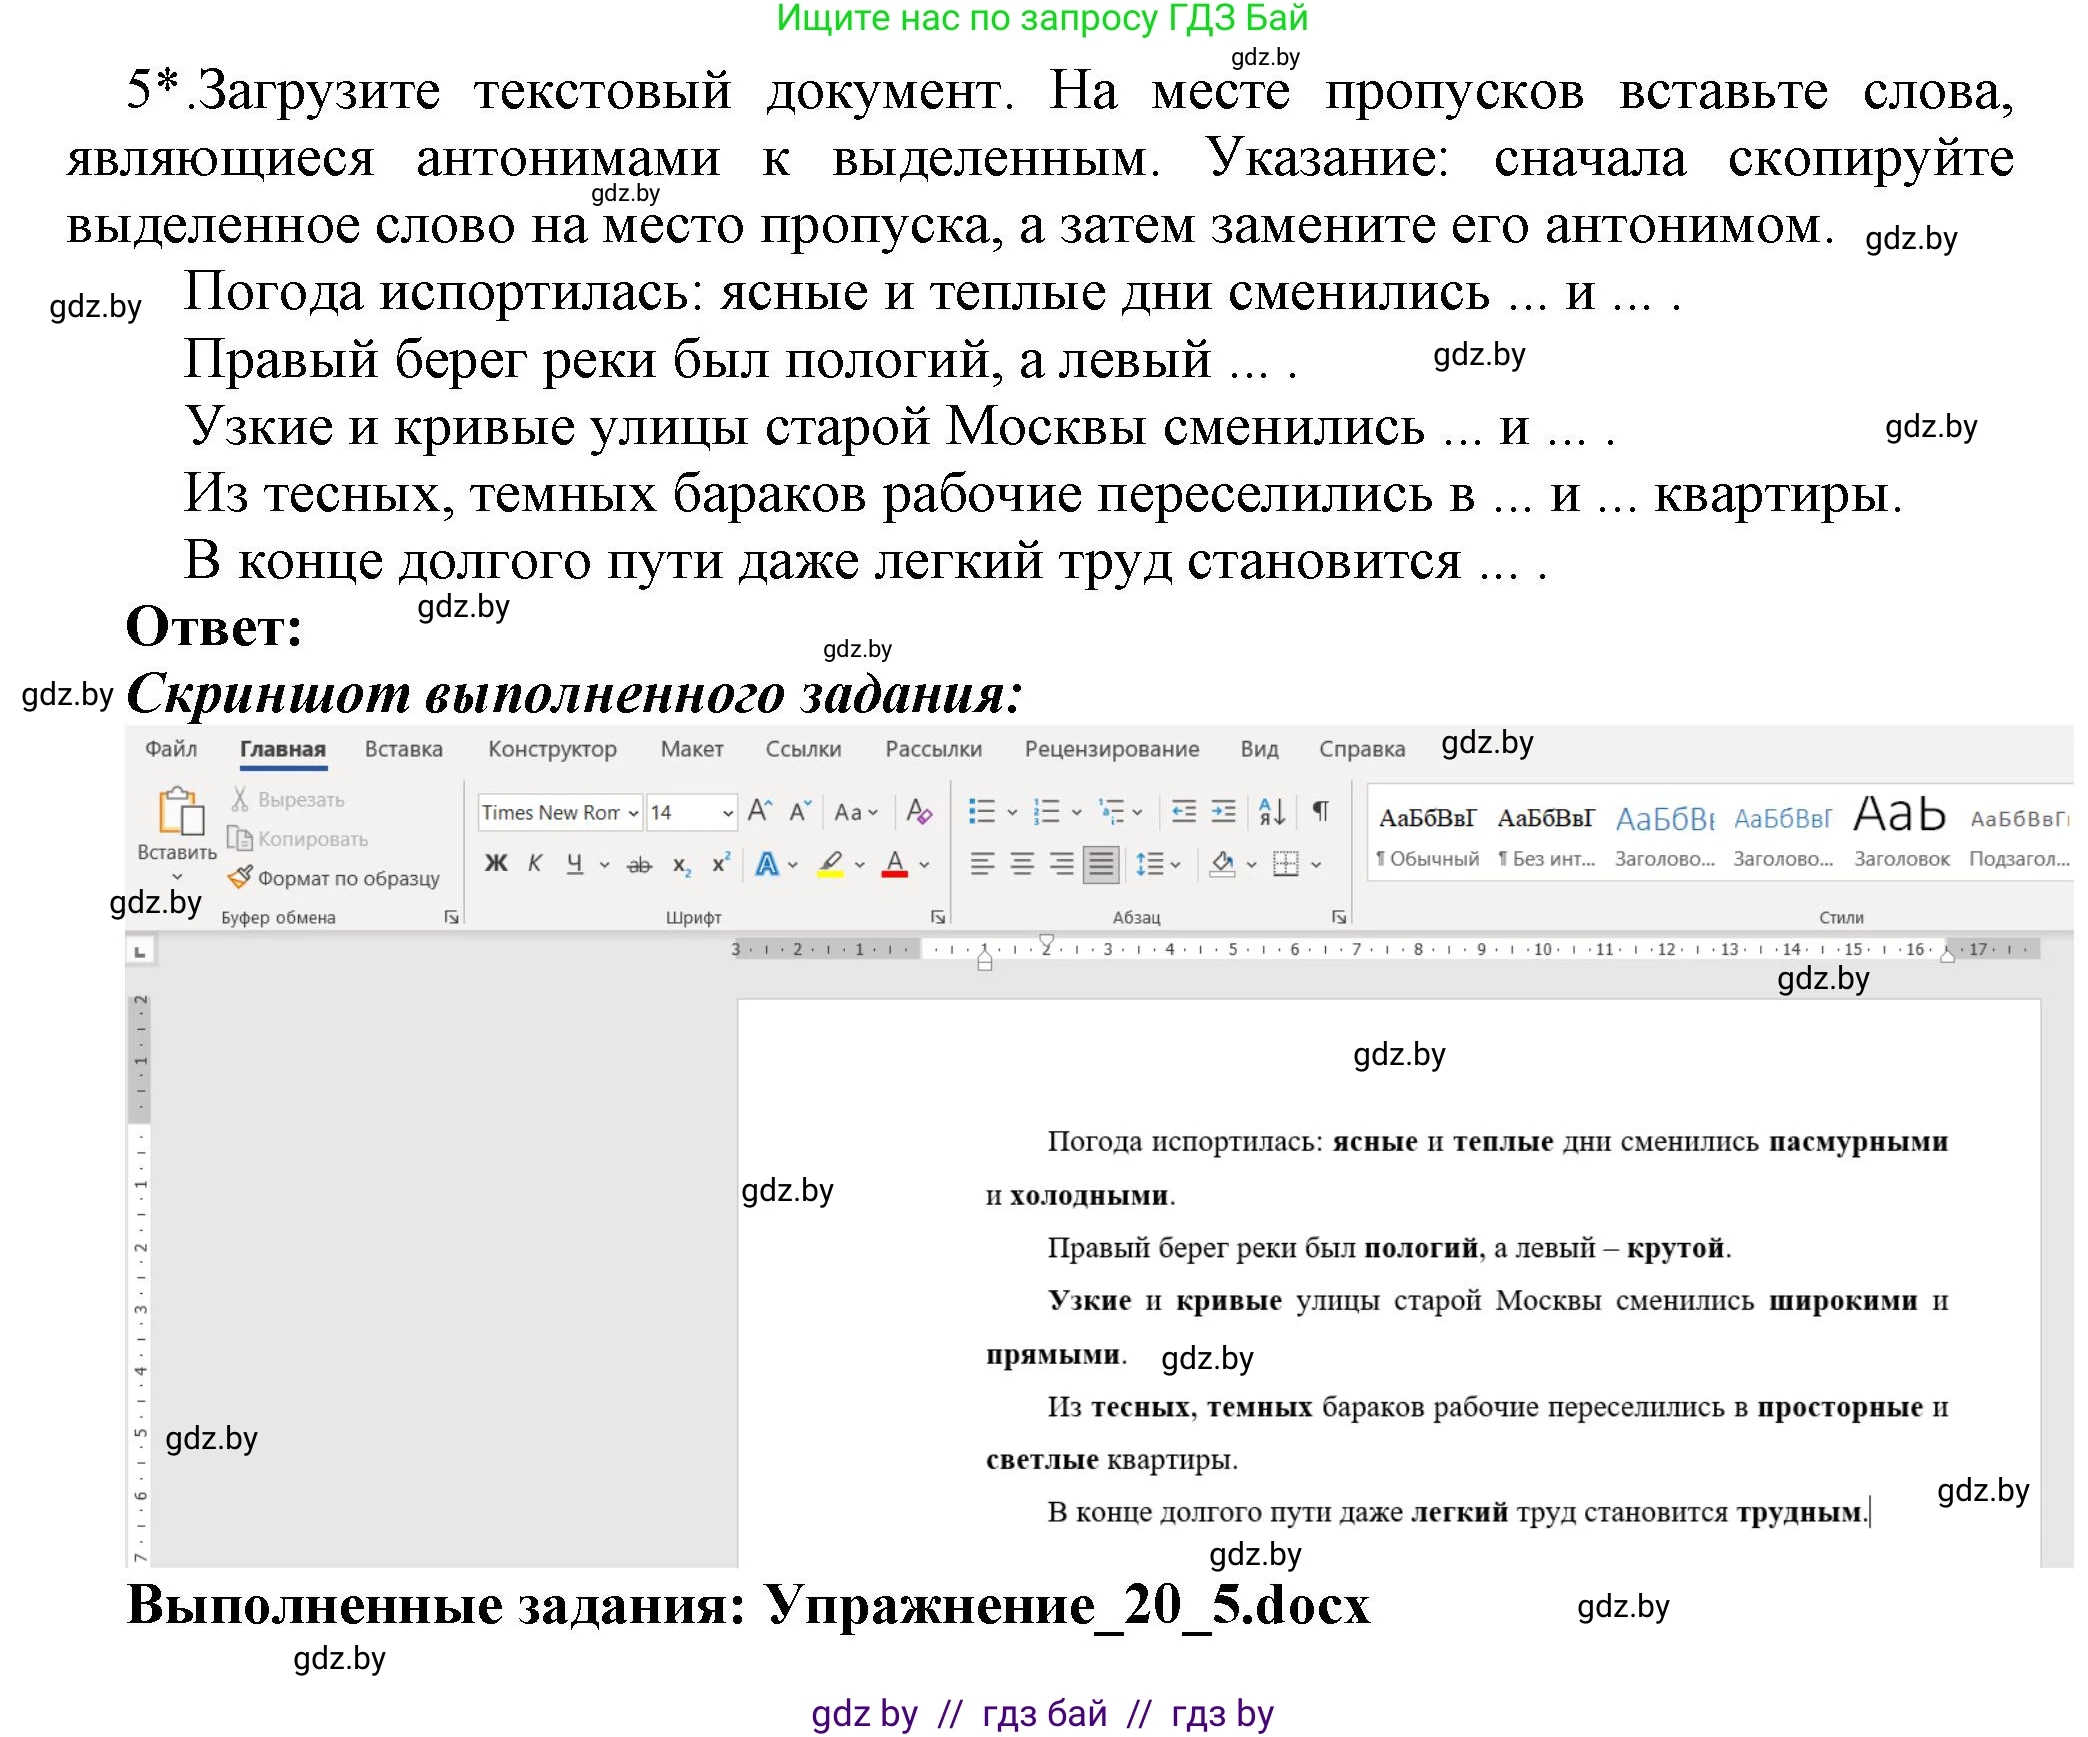The width and height of the screenshot is (2088, 1737).
Task: Open the font color dropdown arrow
Action: 922,862
